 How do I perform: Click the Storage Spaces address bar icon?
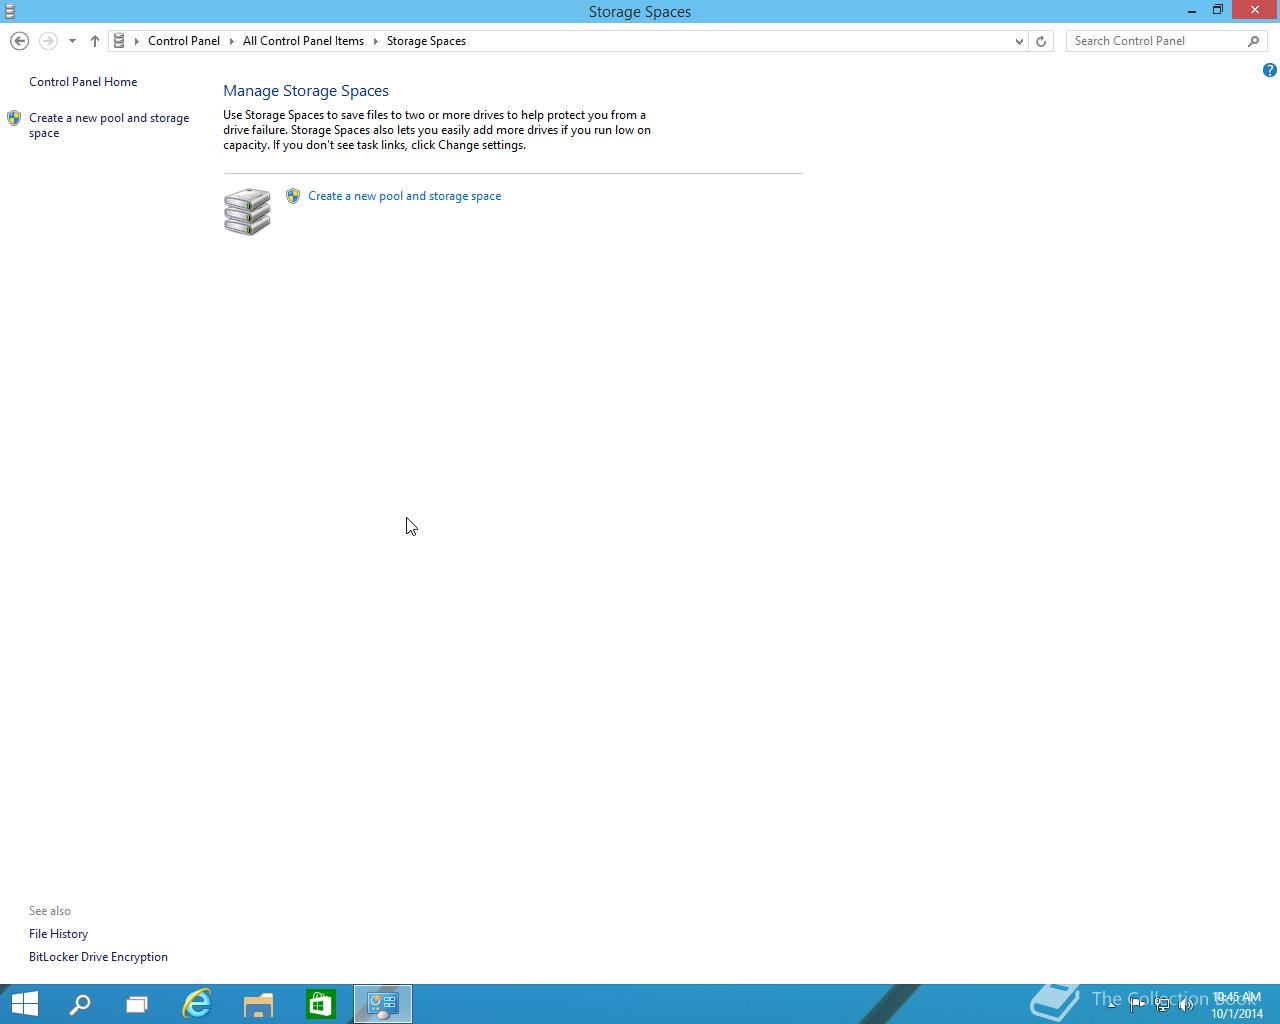[119, 41]
